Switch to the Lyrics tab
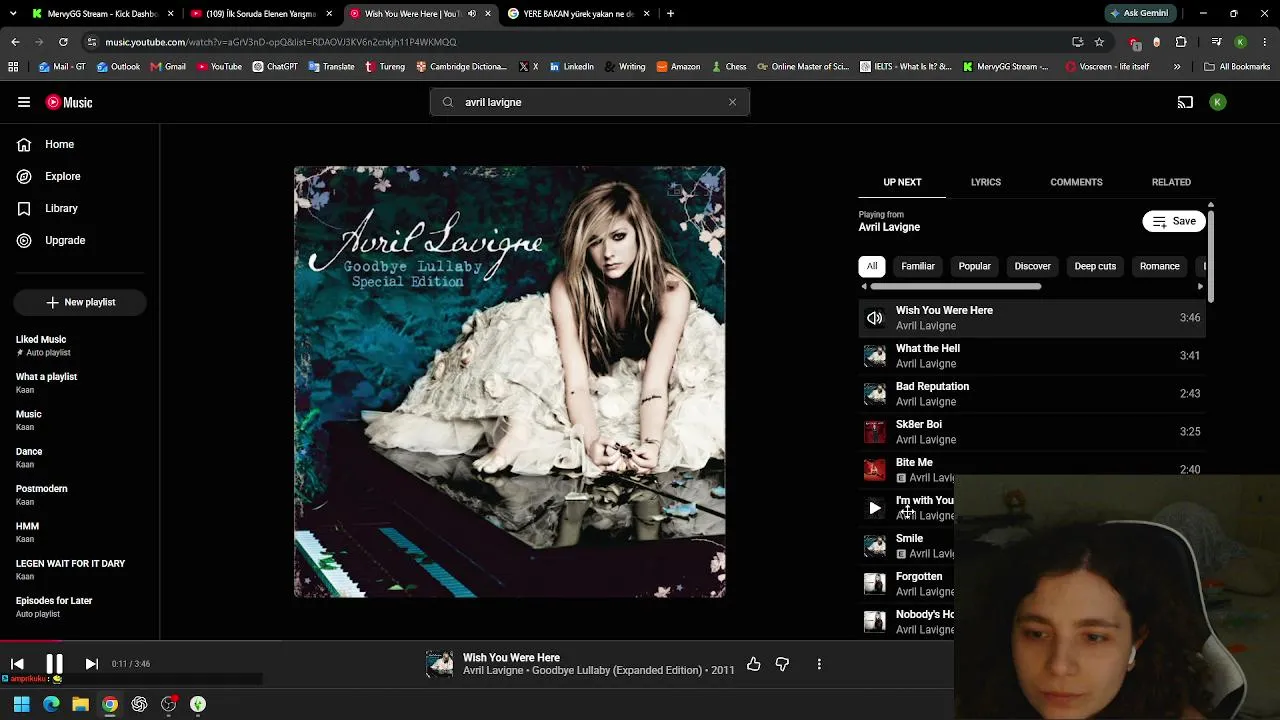 pyautogui.click(x=986, y=182)
